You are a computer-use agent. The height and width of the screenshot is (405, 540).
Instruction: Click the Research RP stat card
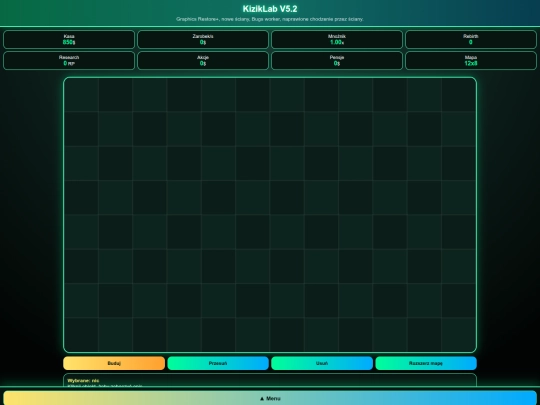coord(69,61)
